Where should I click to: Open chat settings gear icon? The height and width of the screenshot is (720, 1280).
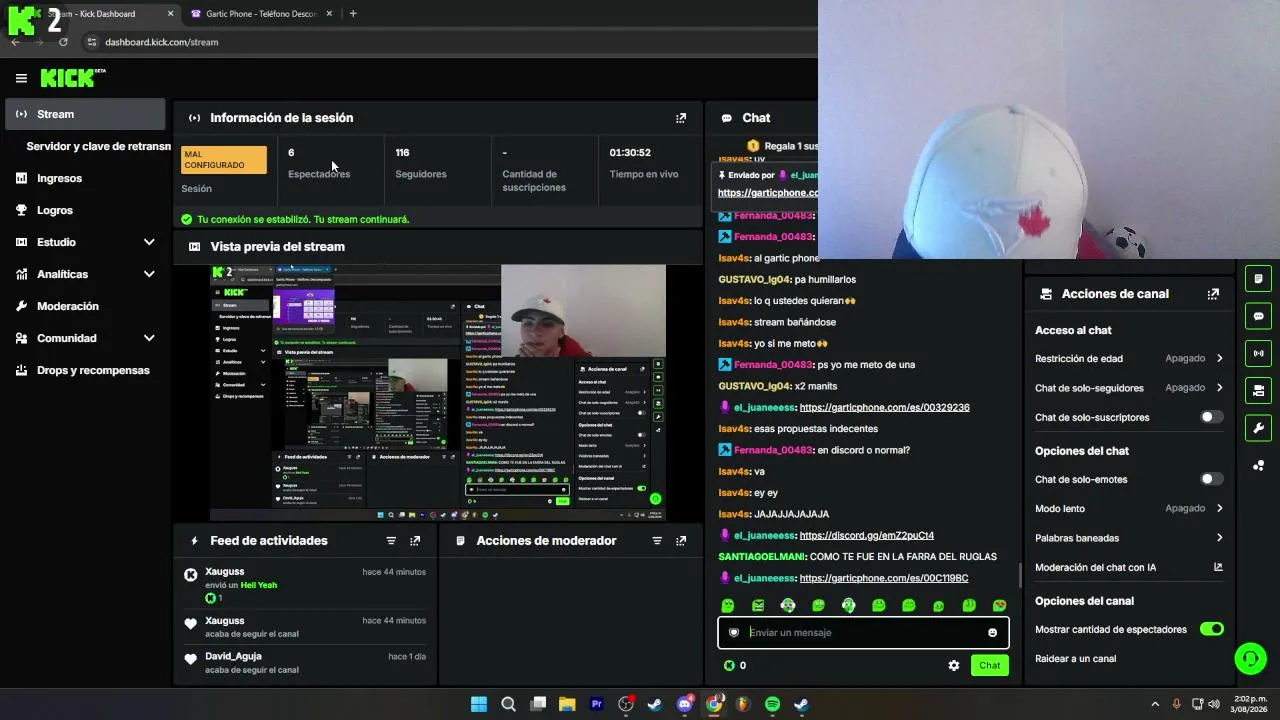[x=954, y=665]
